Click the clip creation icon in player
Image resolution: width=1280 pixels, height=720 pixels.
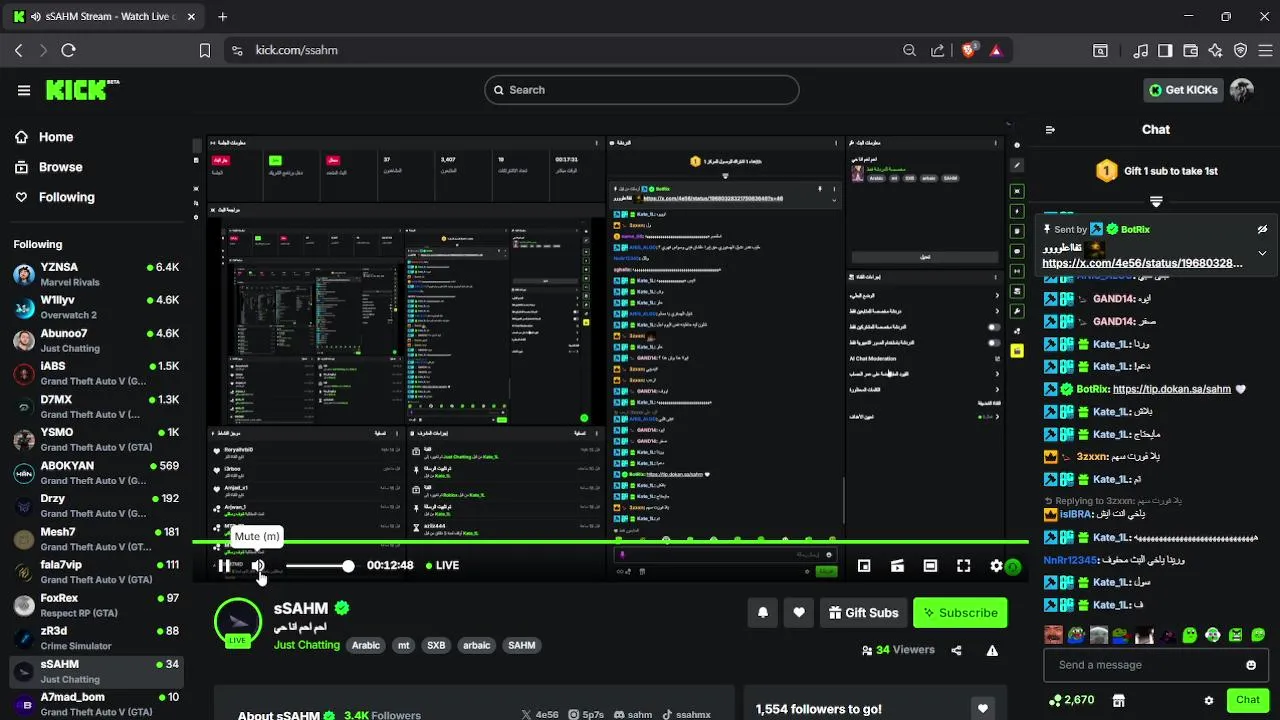897,566
